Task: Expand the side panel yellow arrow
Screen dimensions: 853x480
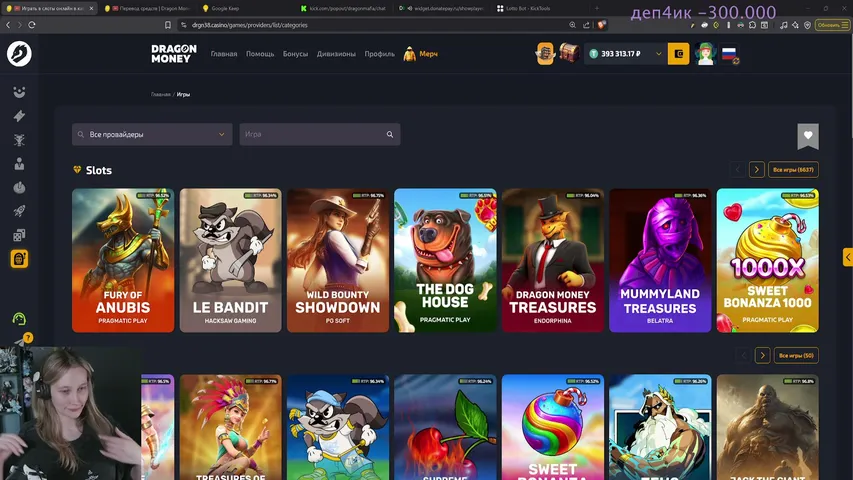Action: [848, 257]
